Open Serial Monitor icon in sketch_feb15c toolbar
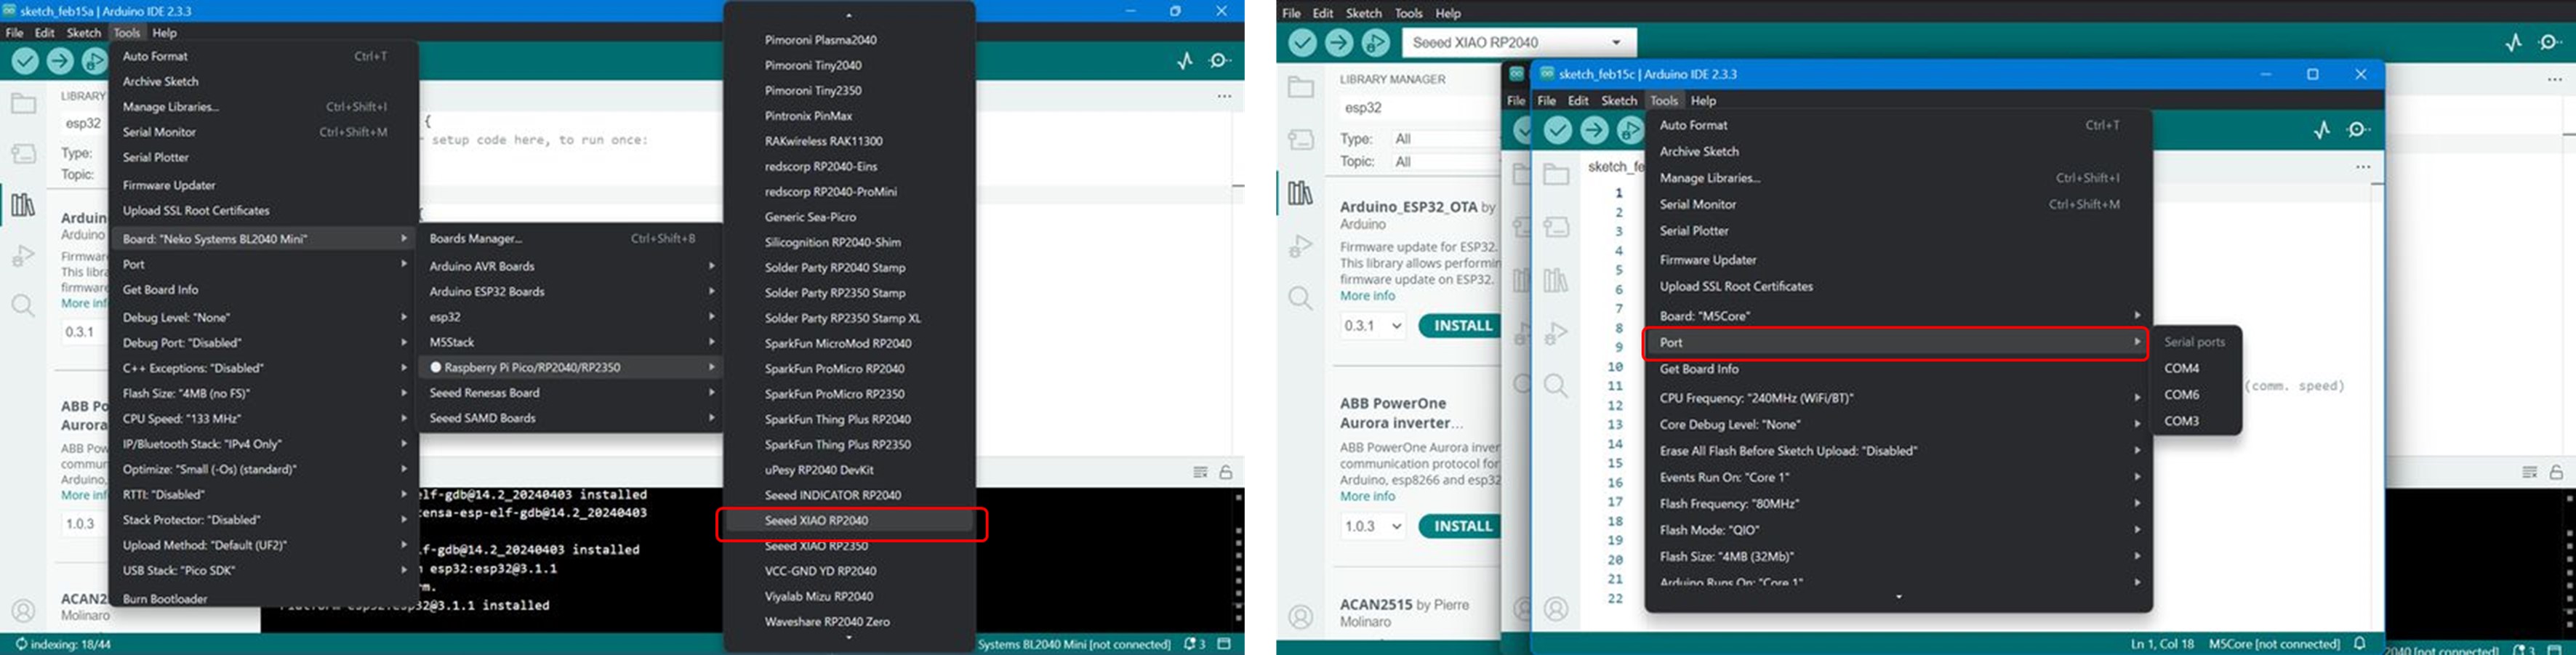 coord(2358,130)
